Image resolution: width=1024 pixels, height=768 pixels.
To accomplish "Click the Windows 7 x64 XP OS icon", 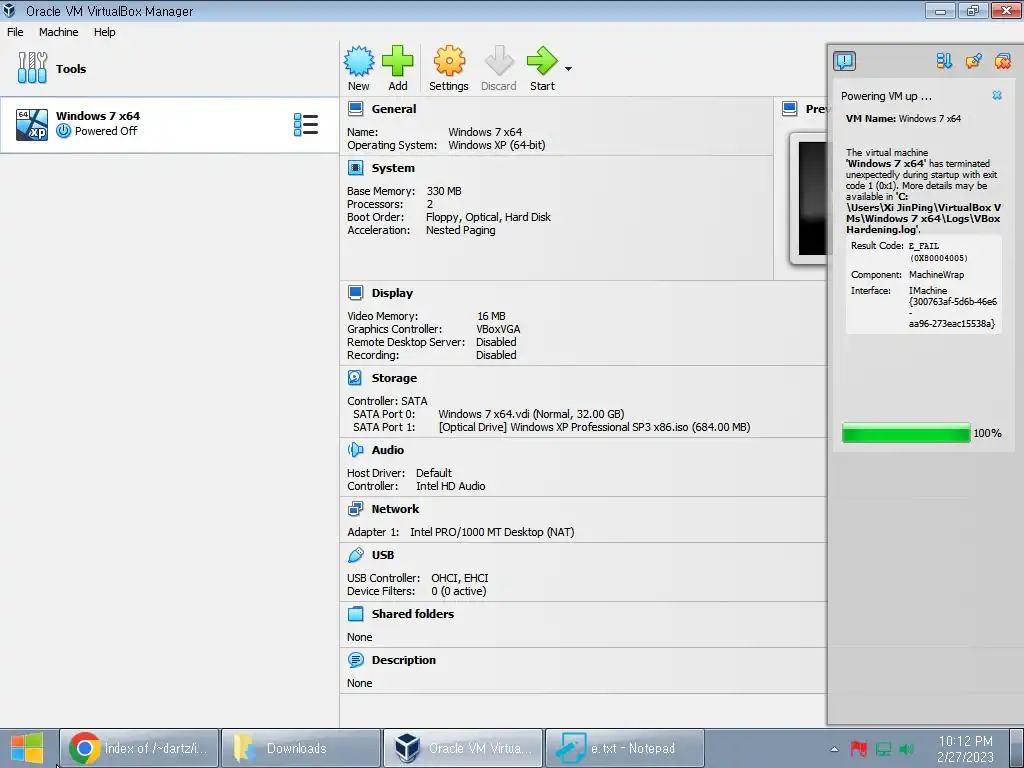I will coord(32,124).
